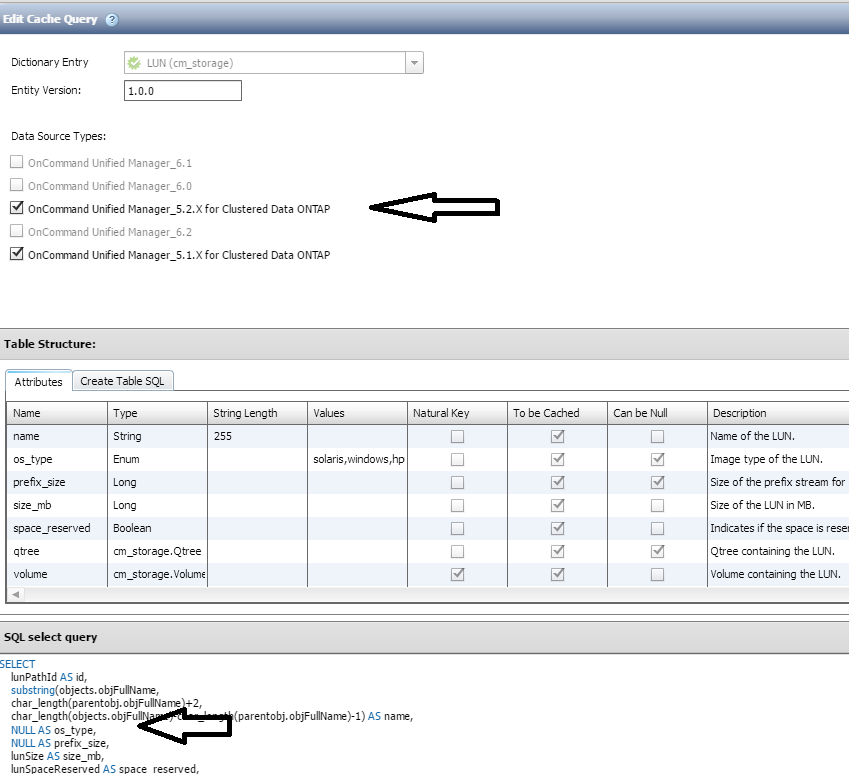Click the 'cm_storage.Qtree' type cell

click(157, 551)
